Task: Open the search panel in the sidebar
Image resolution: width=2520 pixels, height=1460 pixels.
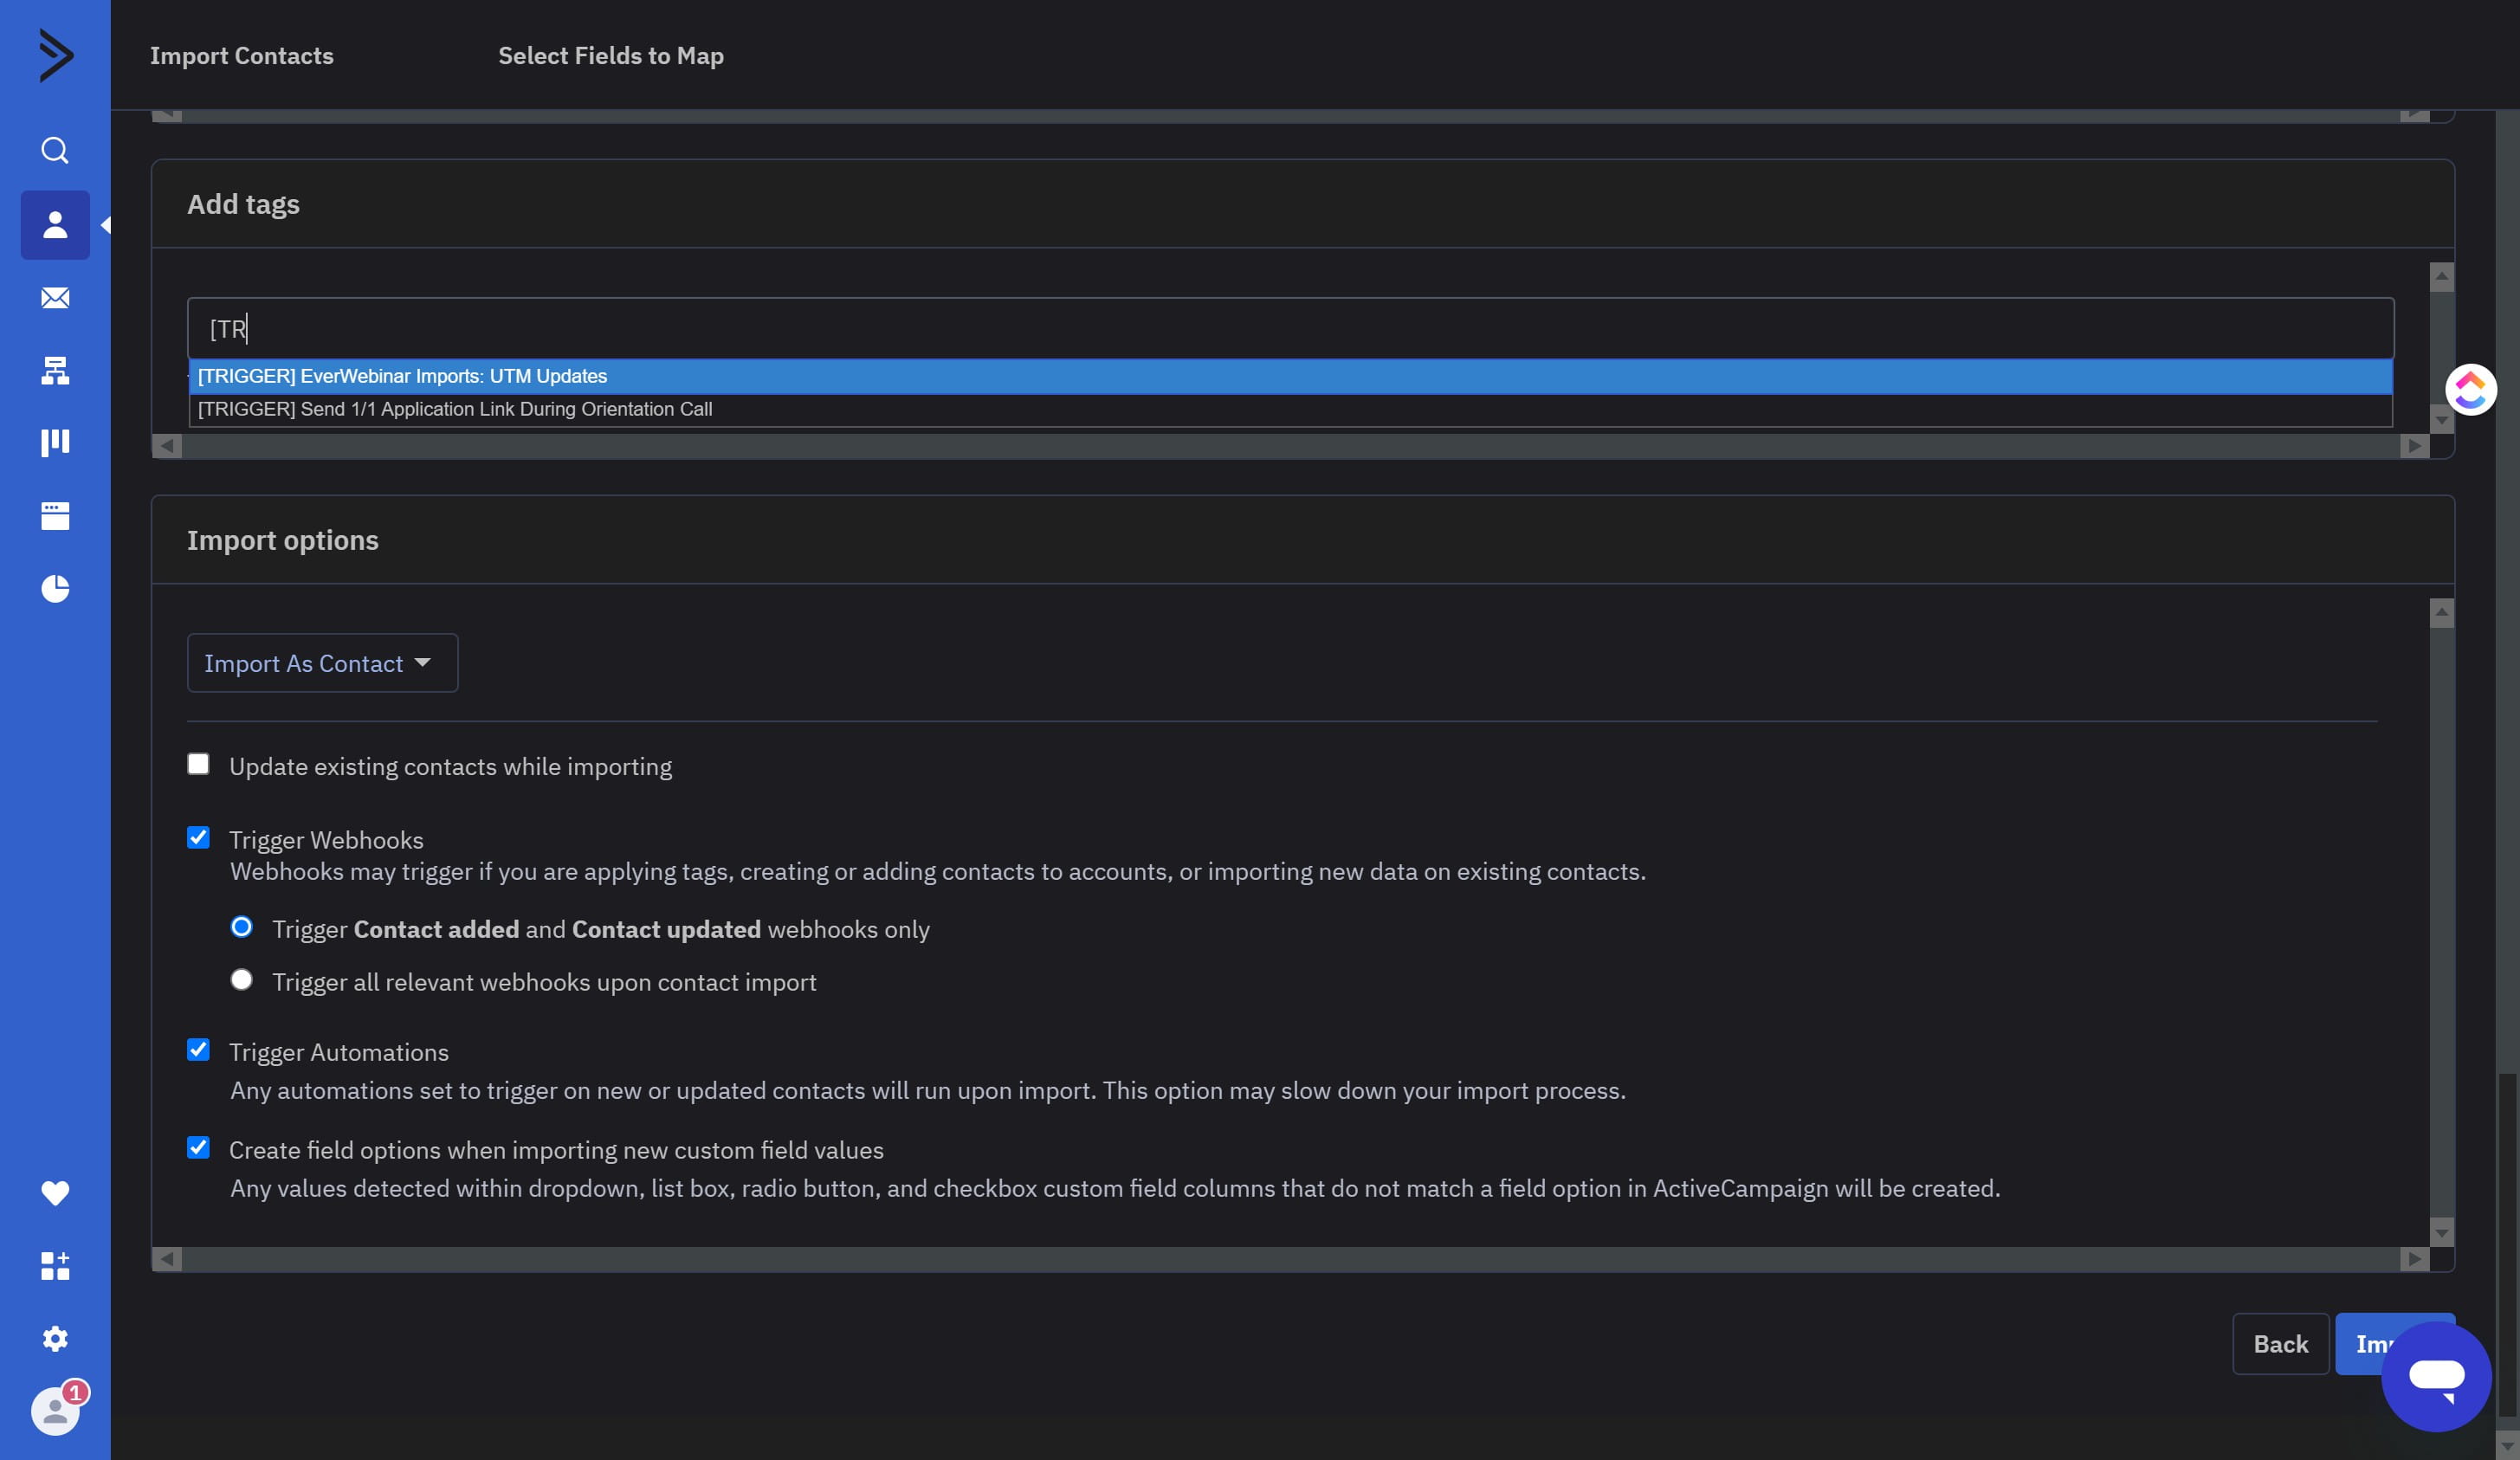Action: pyautogui.click(x=55, y=150)
